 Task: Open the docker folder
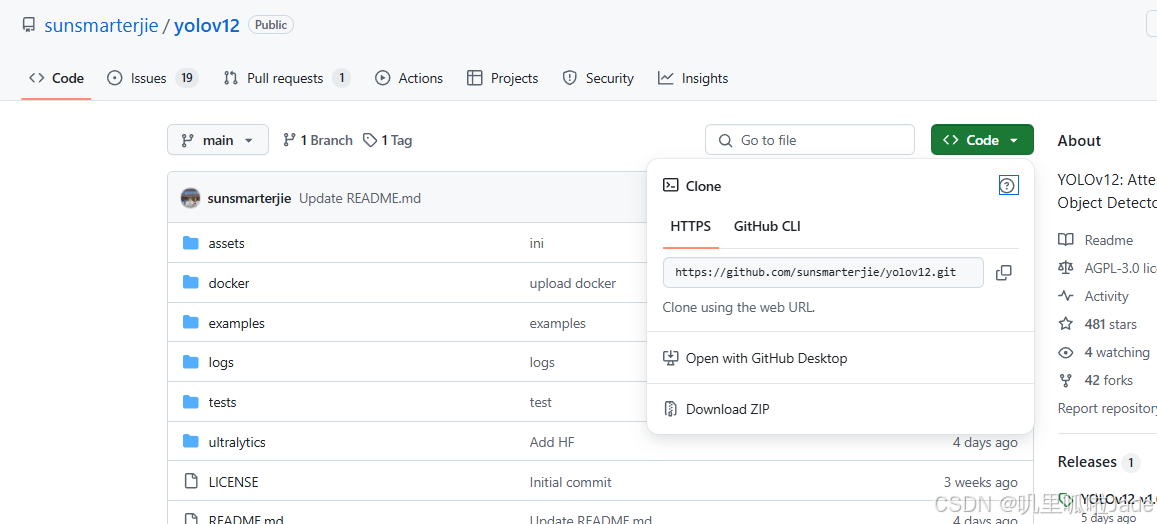[229, 283]
